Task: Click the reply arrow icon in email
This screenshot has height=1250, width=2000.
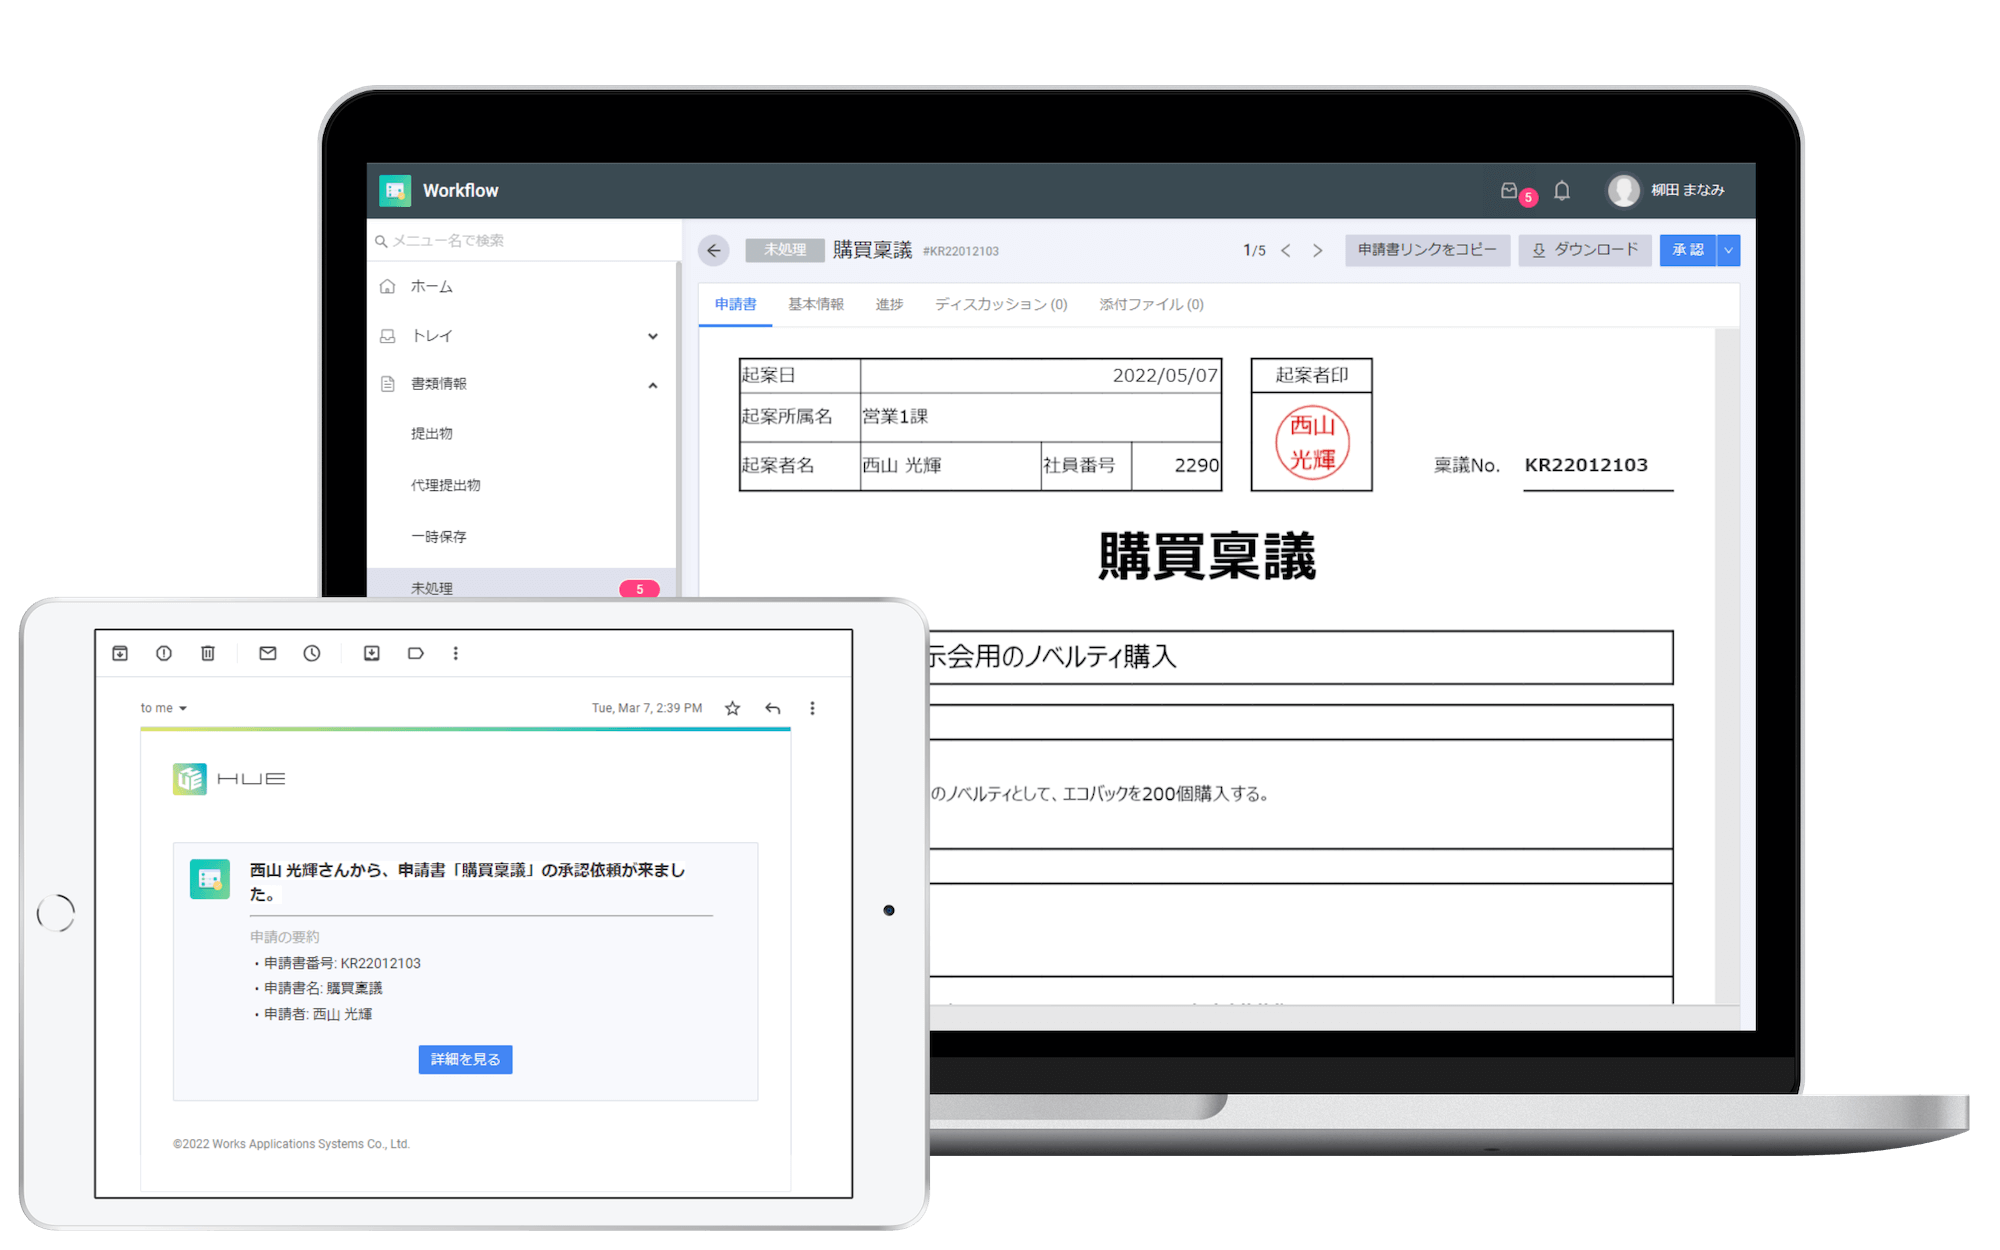Action: click(x=772, y=708)
